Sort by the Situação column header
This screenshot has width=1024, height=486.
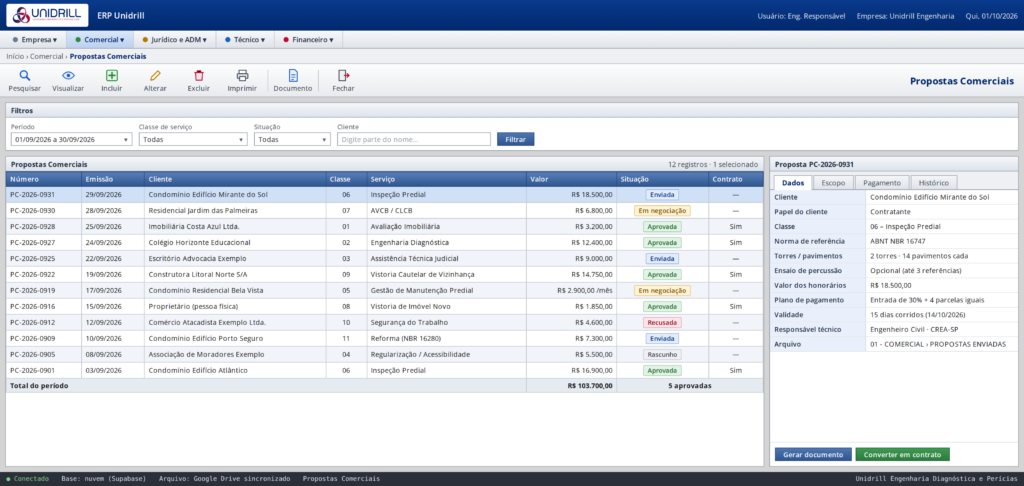point(662,179)
